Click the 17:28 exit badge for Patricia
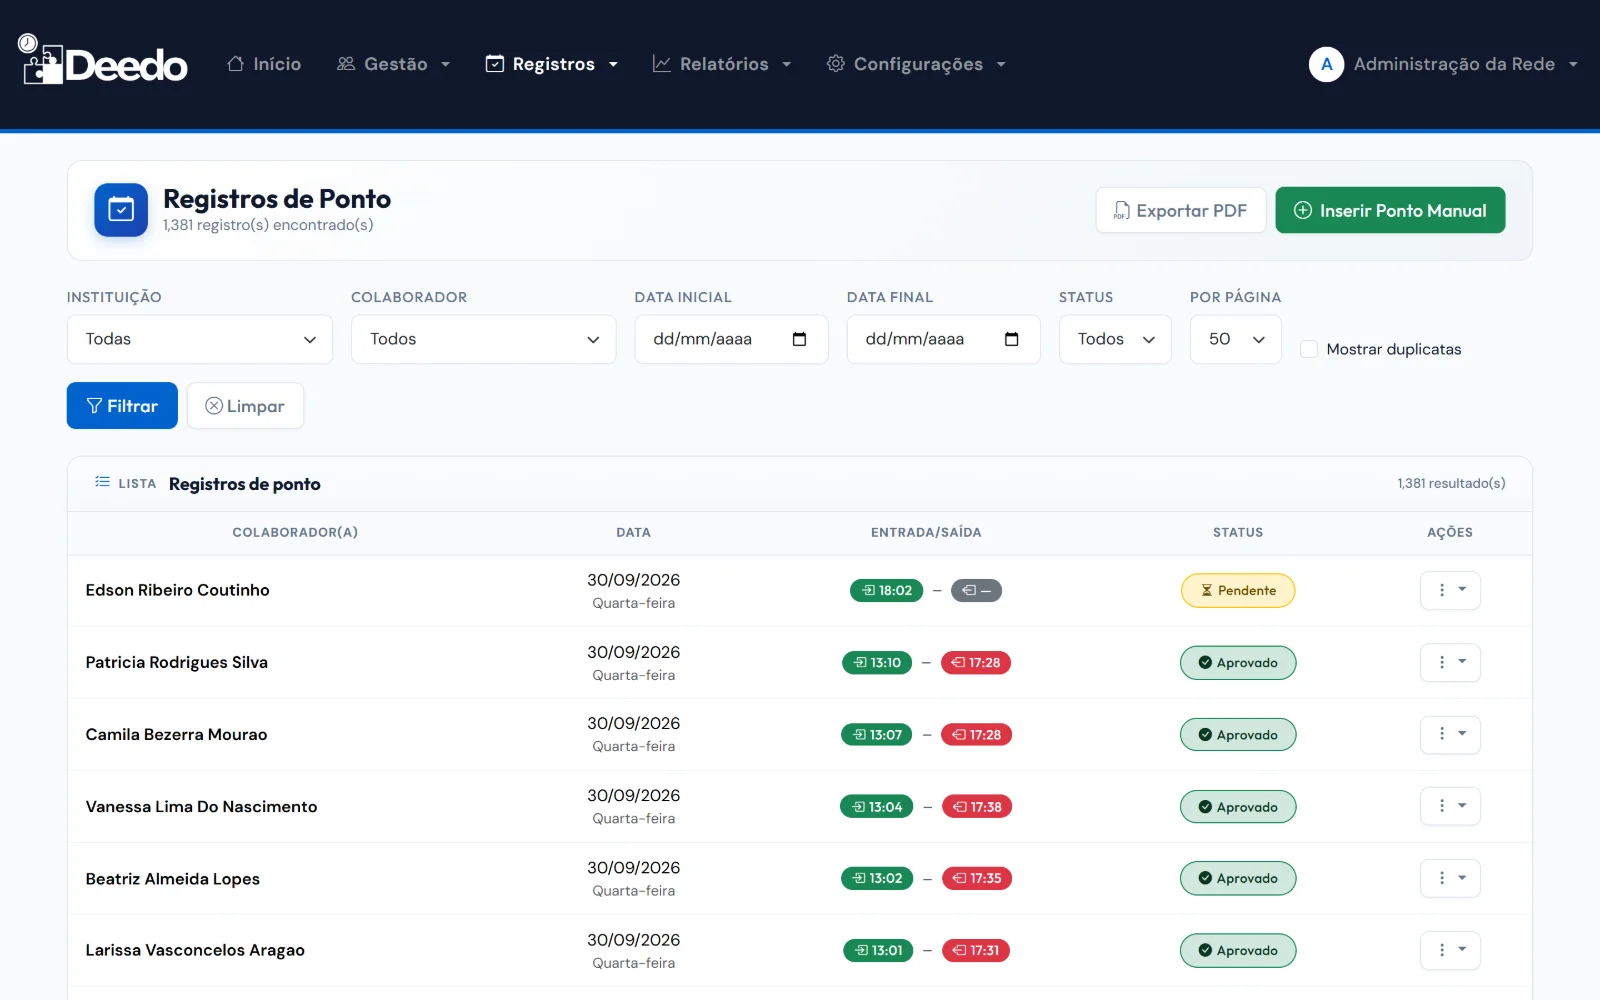The width and height of the screenshot is (1600, 1000). [x=976, y=662]
